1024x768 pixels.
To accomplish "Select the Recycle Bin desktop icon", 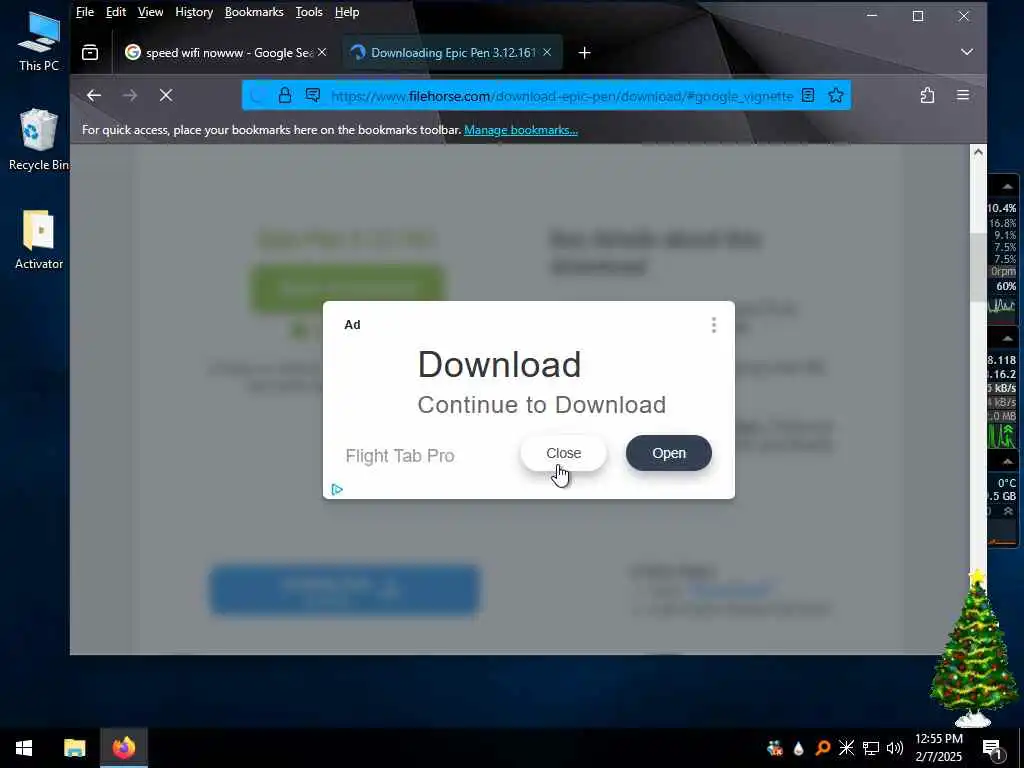I will point(39,140).
